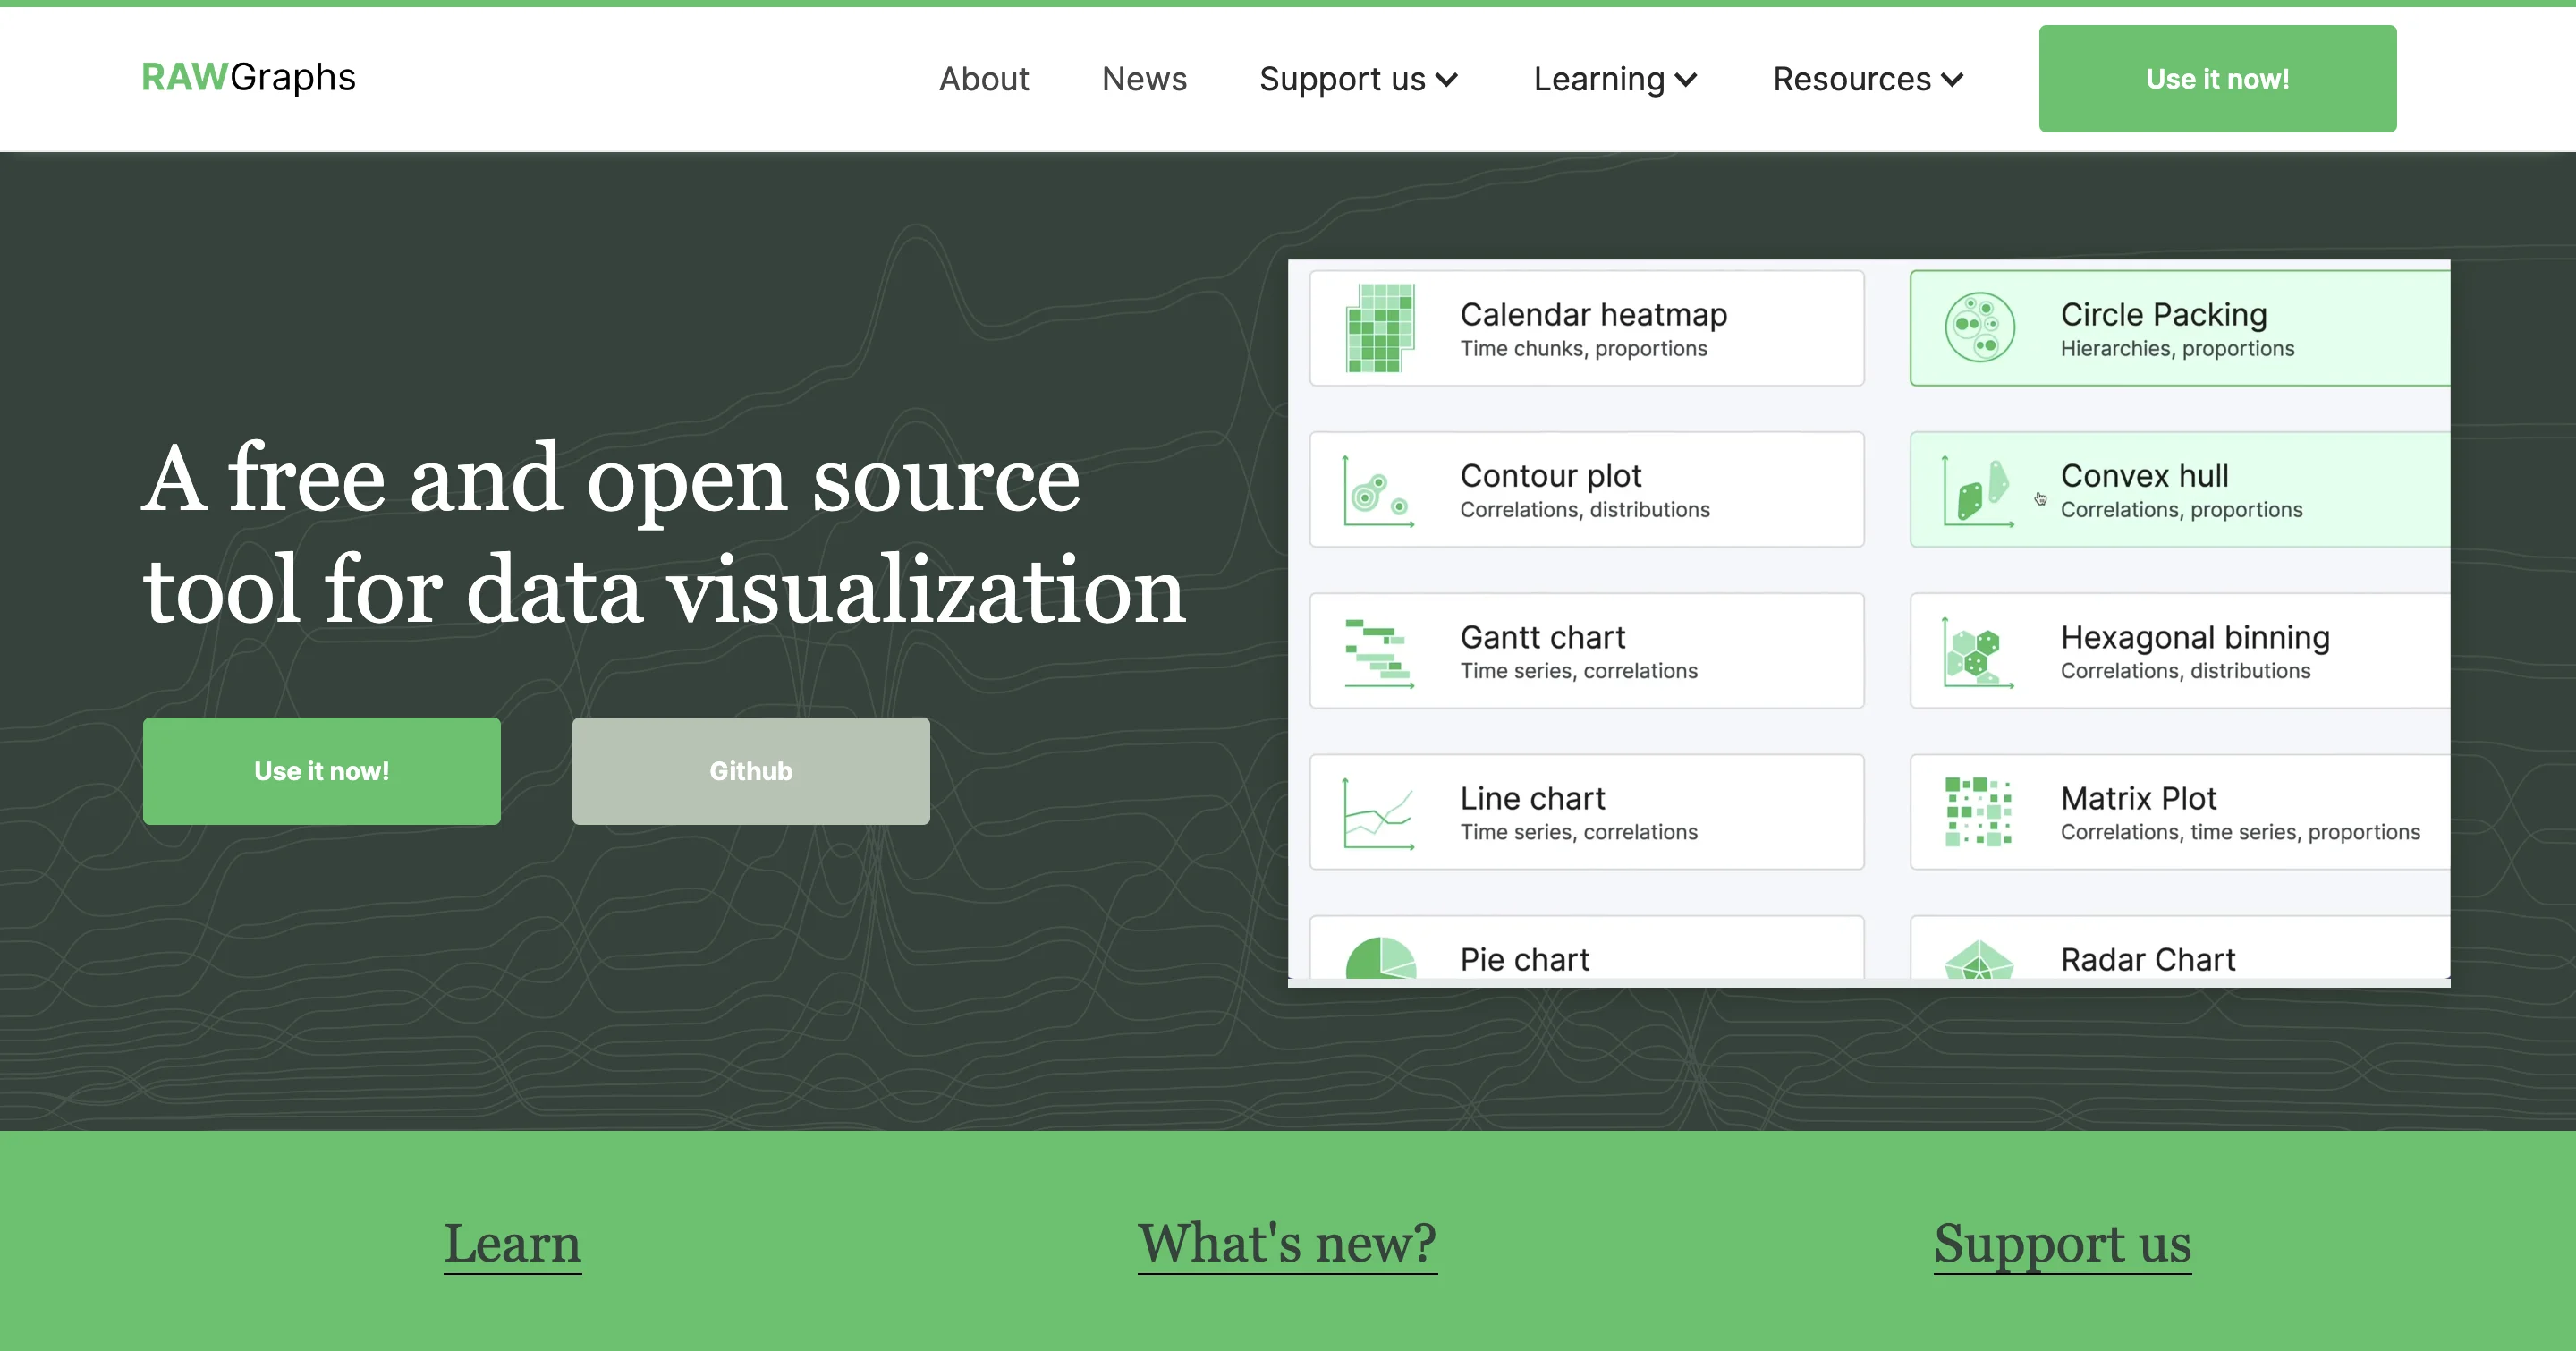Screen dimensions: 2576x1351
Task: Open the Learn link in green footer
Action: [x=512, y=1243]
